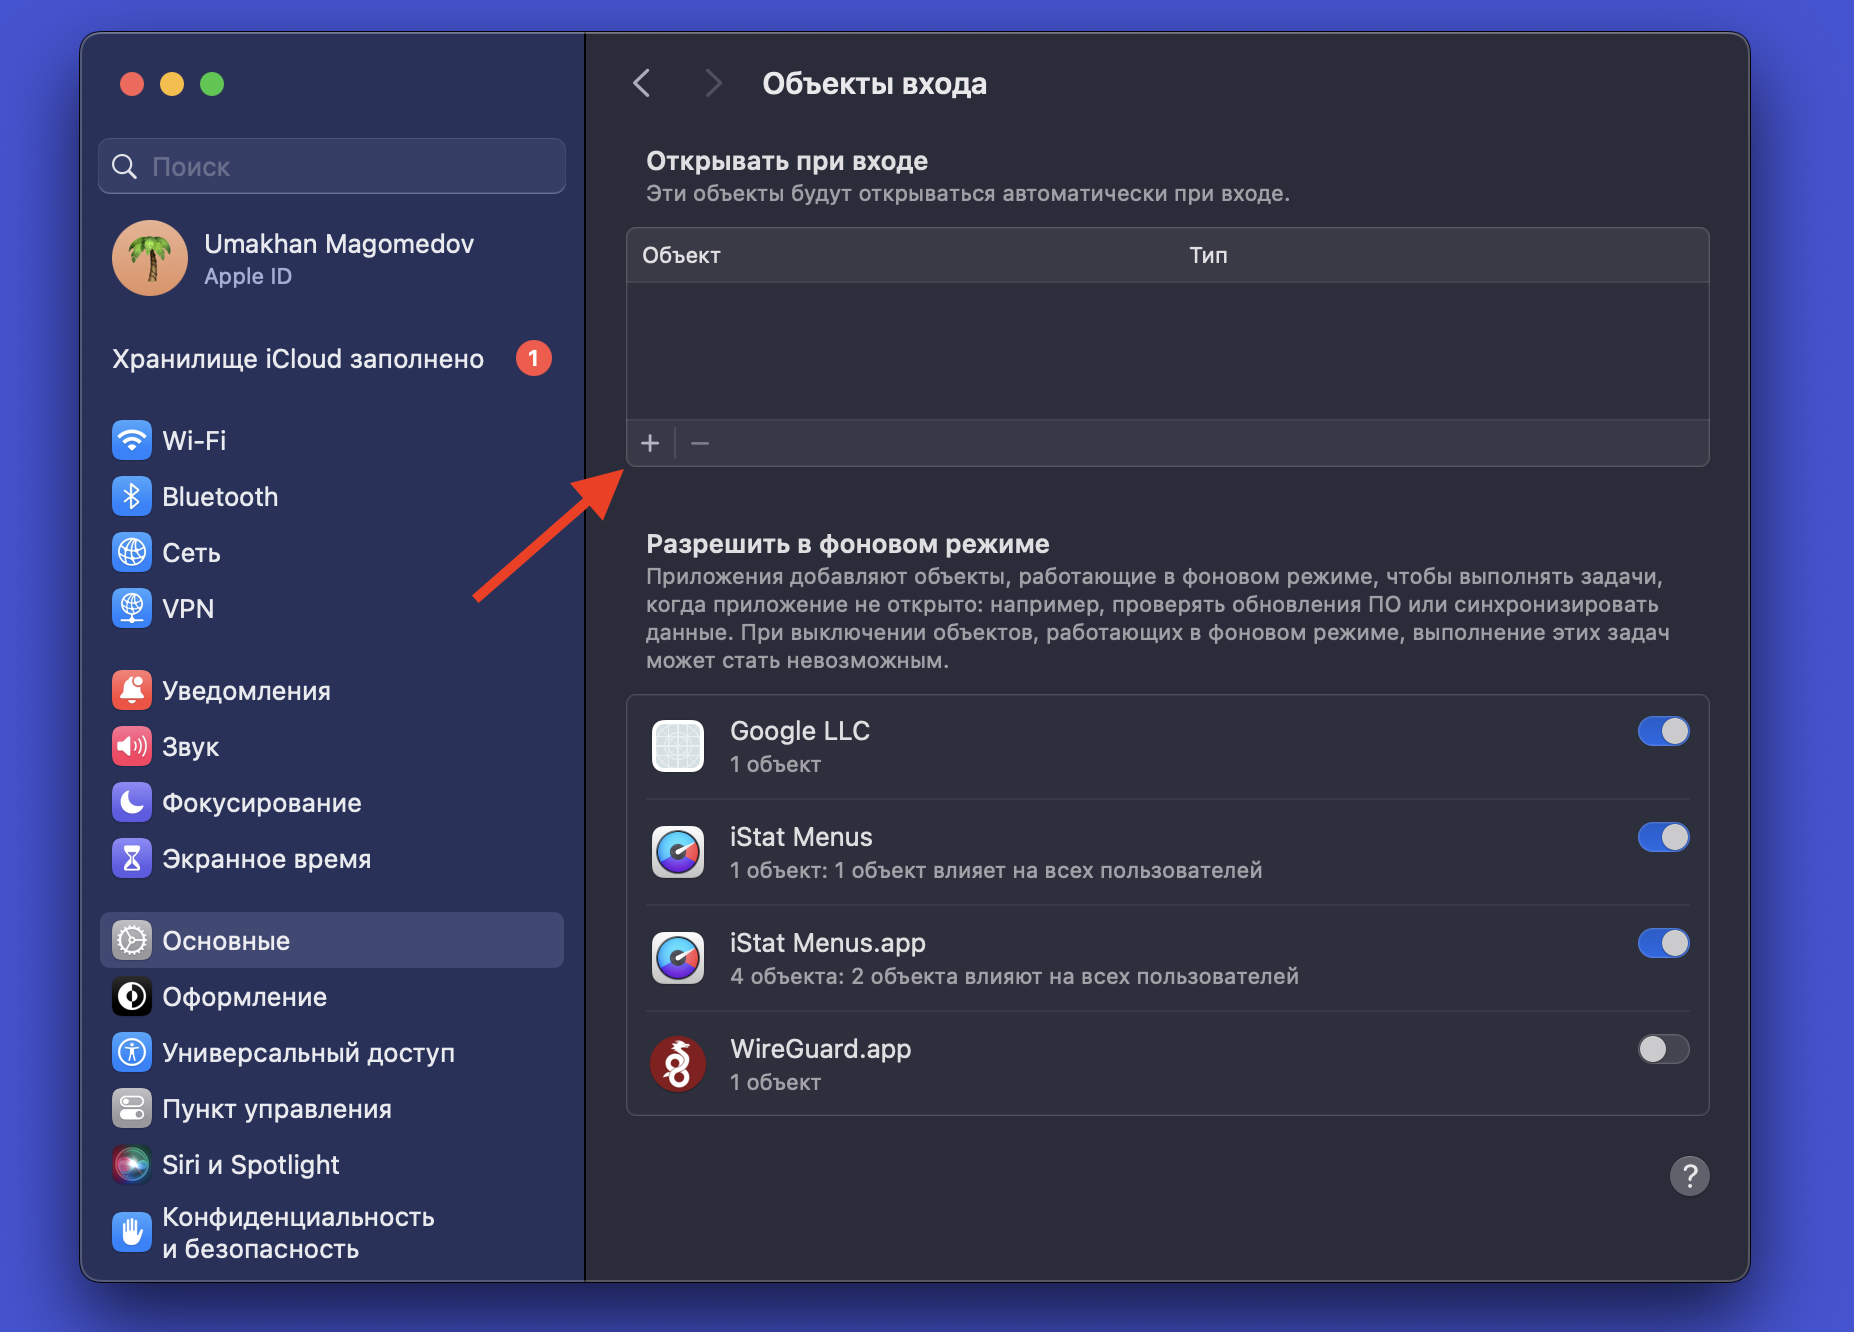Screen dimensions: 1854x1332
Task: Add a login item with plus button
Action: [650, 443]
